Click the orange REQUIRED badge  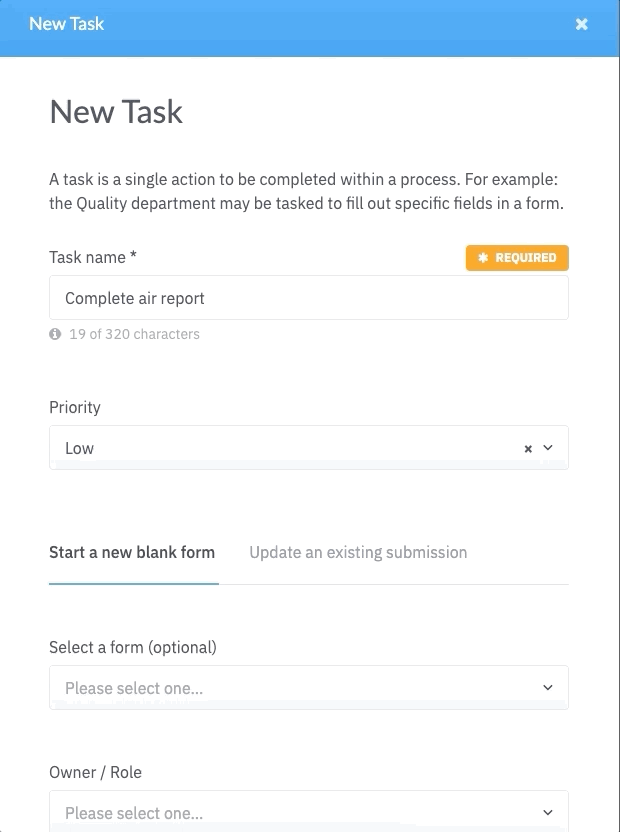[517, 258]
